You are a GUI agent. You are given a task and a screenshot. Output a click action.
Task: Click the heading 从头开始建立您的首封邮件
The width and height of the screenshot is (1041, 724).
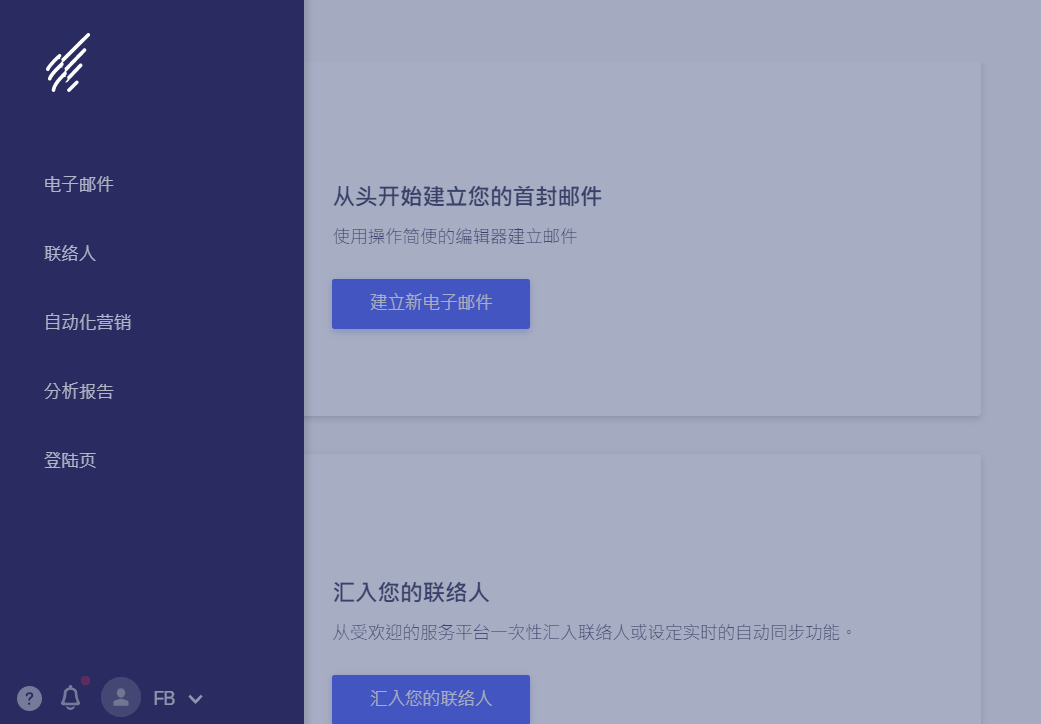tap(467, 197)
